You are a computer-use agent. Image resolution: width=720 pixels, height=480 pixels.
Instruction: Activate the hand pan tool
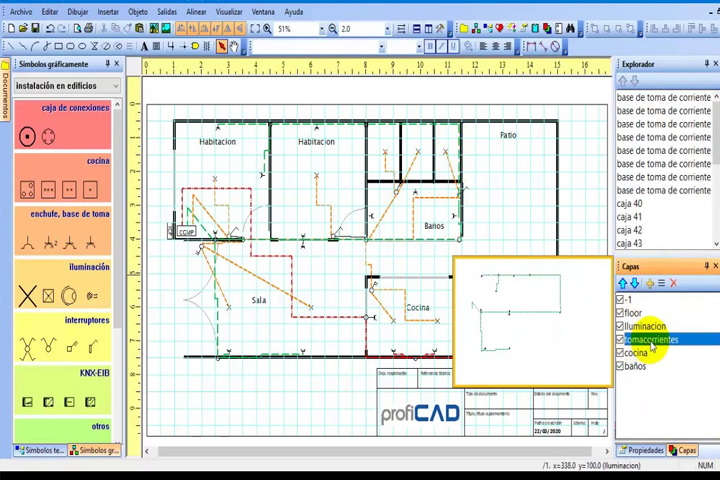pos(234,46)
